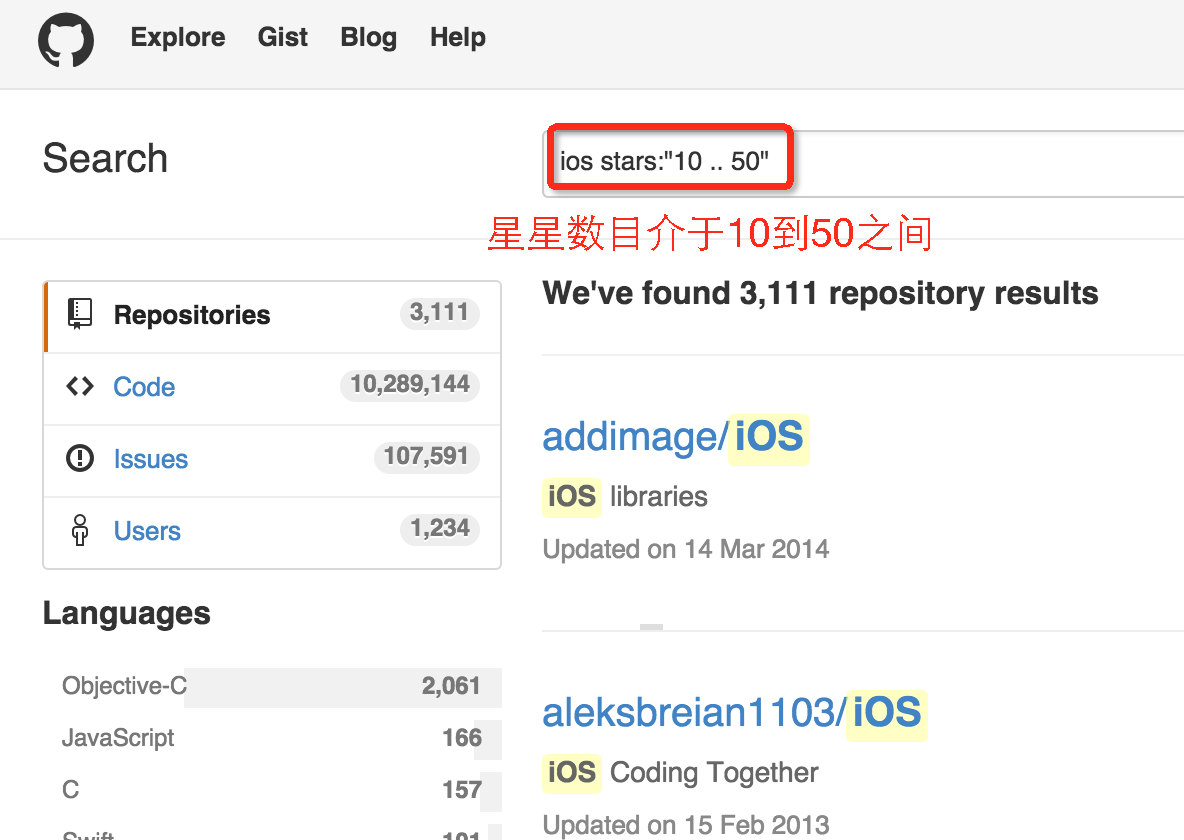The image size is (1184, 840).
Task: Click the GitHub Octocat logo
Action: click(x=66, y=39)
